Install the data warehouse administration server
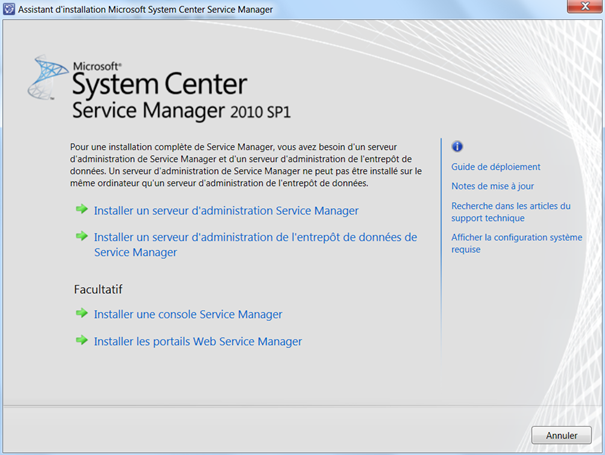Screen dimensions: 605x455 [x=255, y=244]
